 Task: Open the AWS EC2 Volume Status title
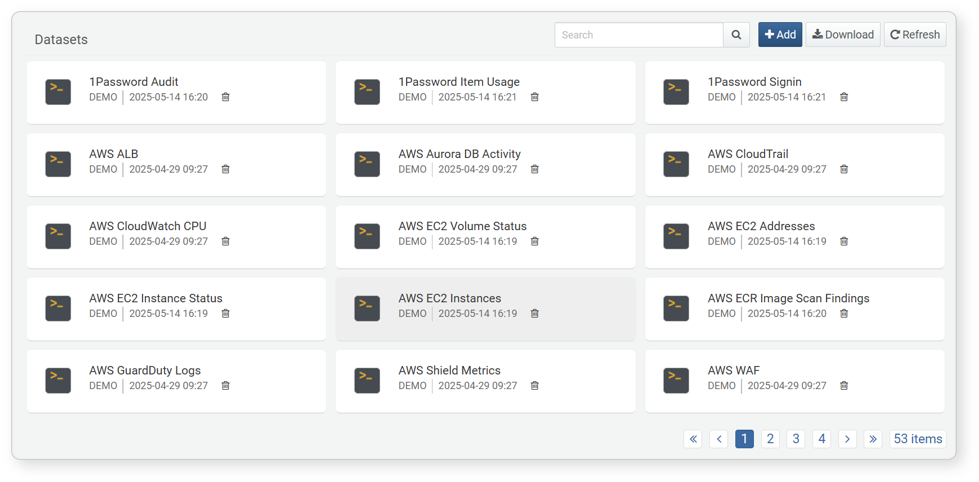463,226
